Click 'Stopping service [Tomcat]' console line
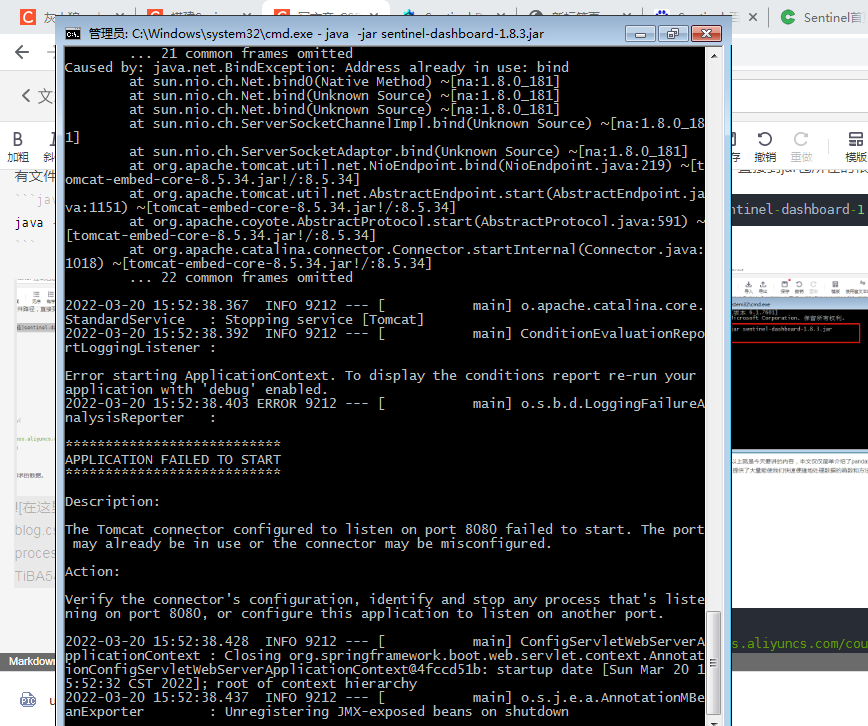868x726 pixels. (324, 320)
